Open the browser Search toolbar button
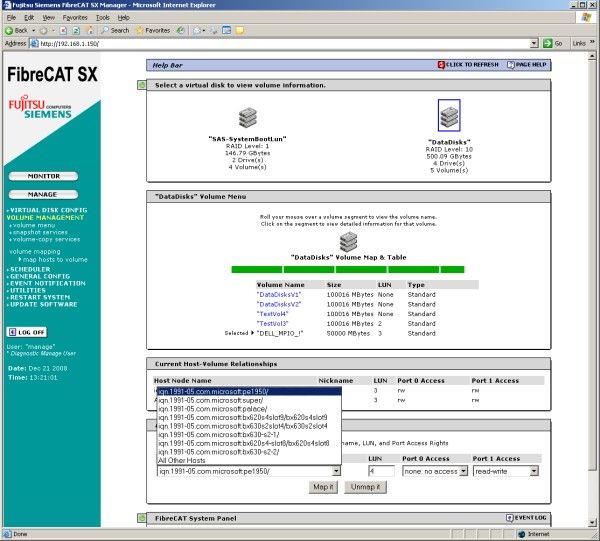 (115, 30)
